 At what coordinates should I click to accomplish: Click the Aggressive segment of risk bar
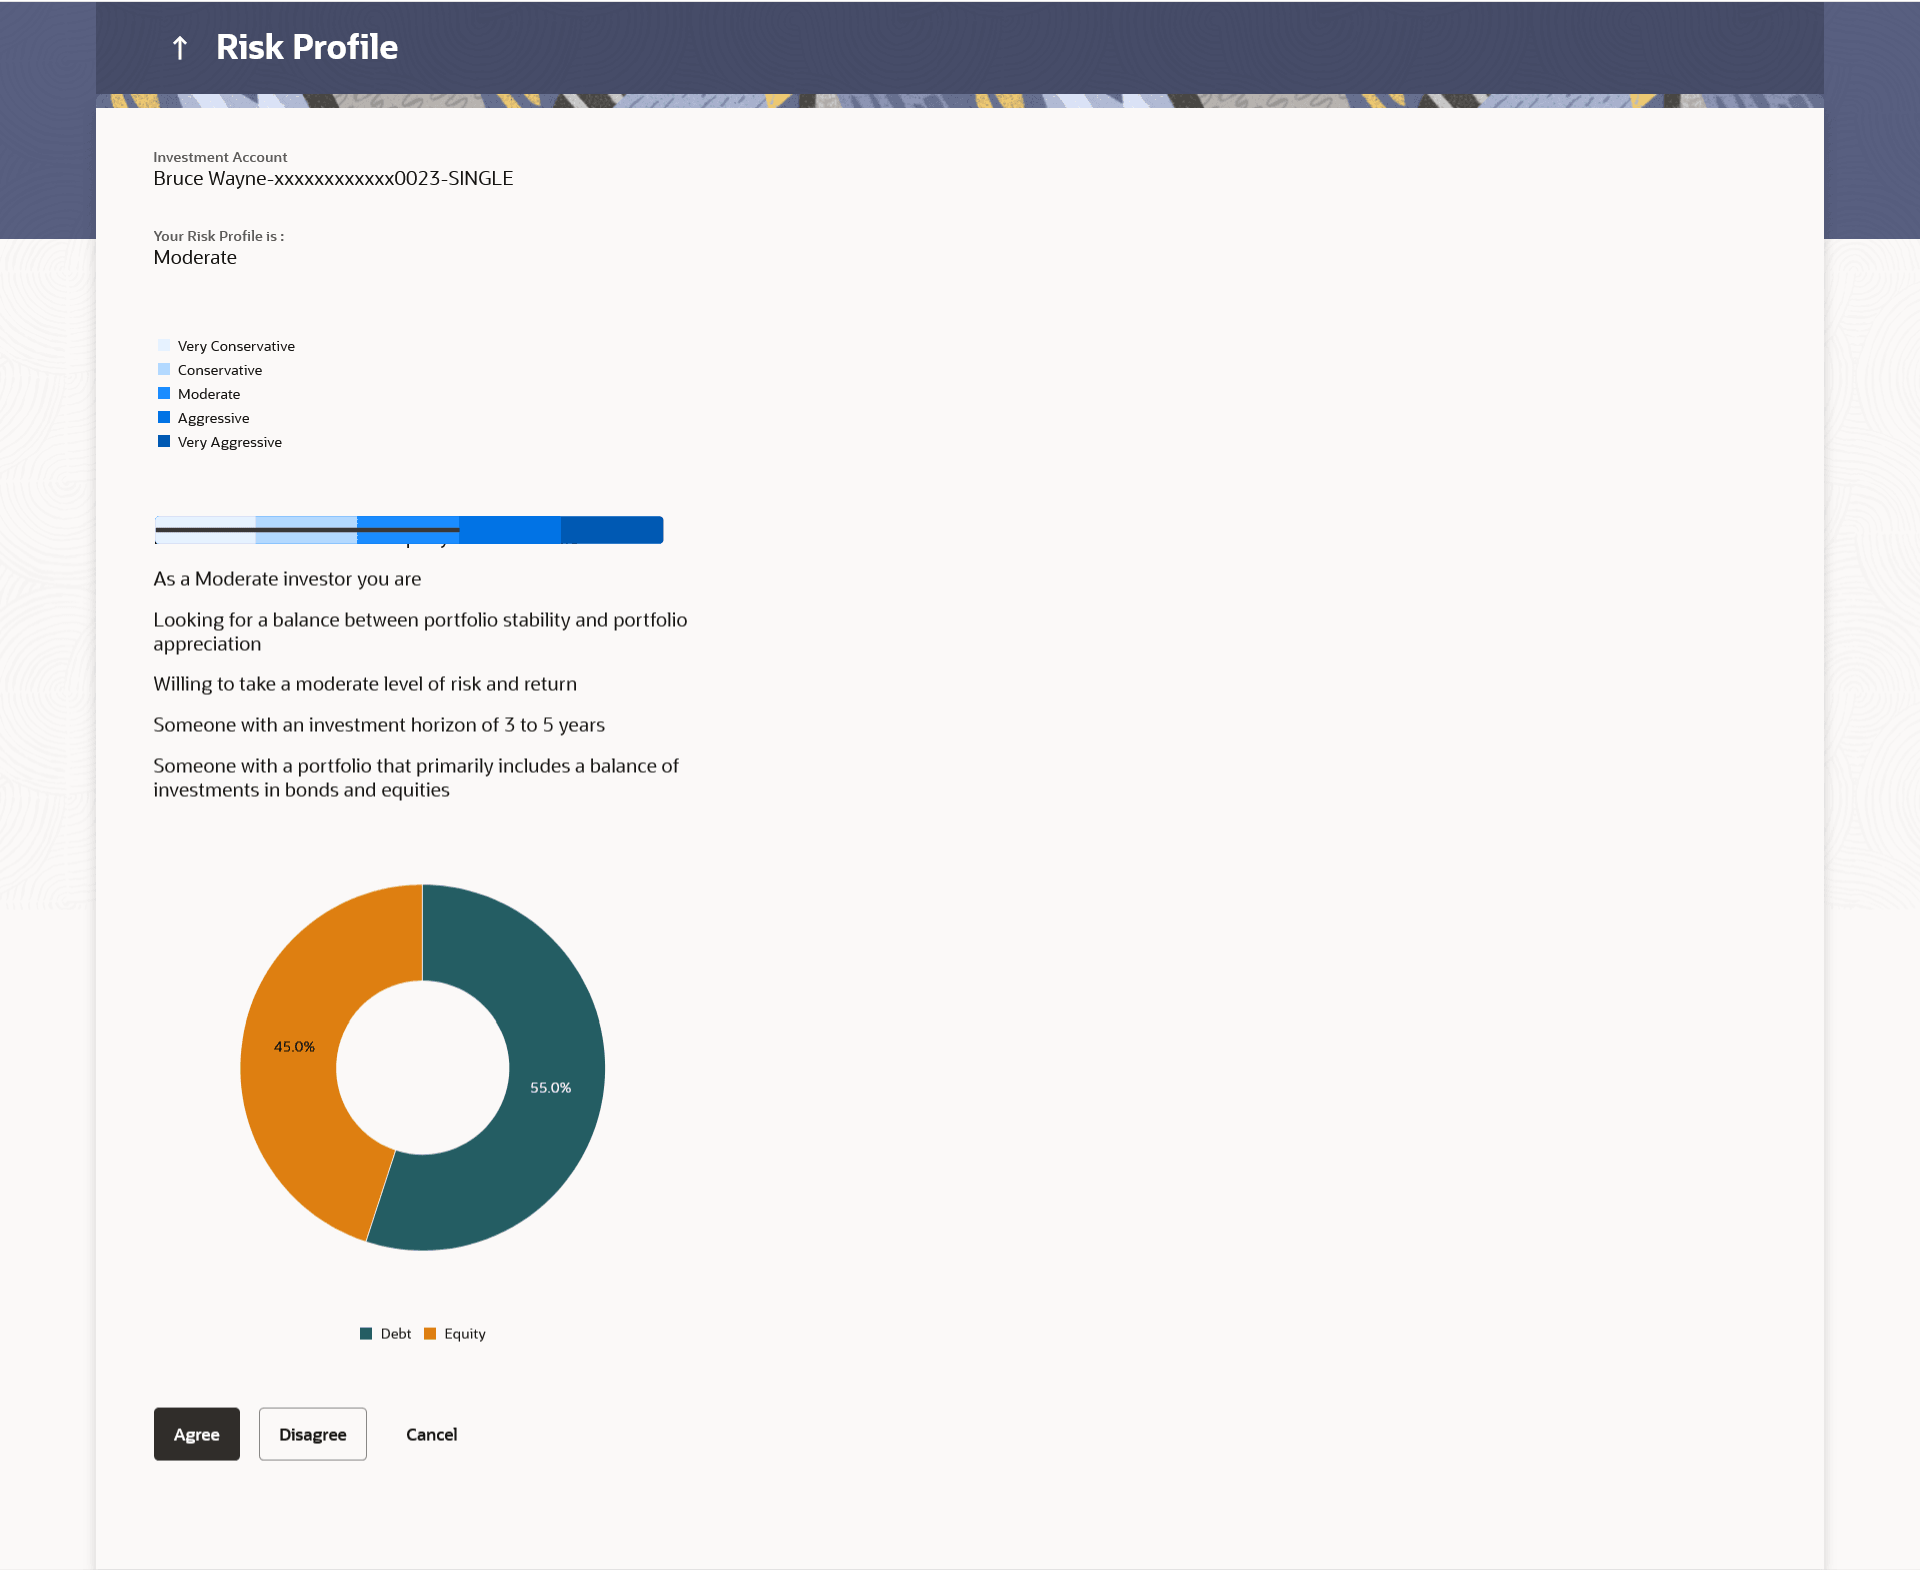click(x=510, y=530)
